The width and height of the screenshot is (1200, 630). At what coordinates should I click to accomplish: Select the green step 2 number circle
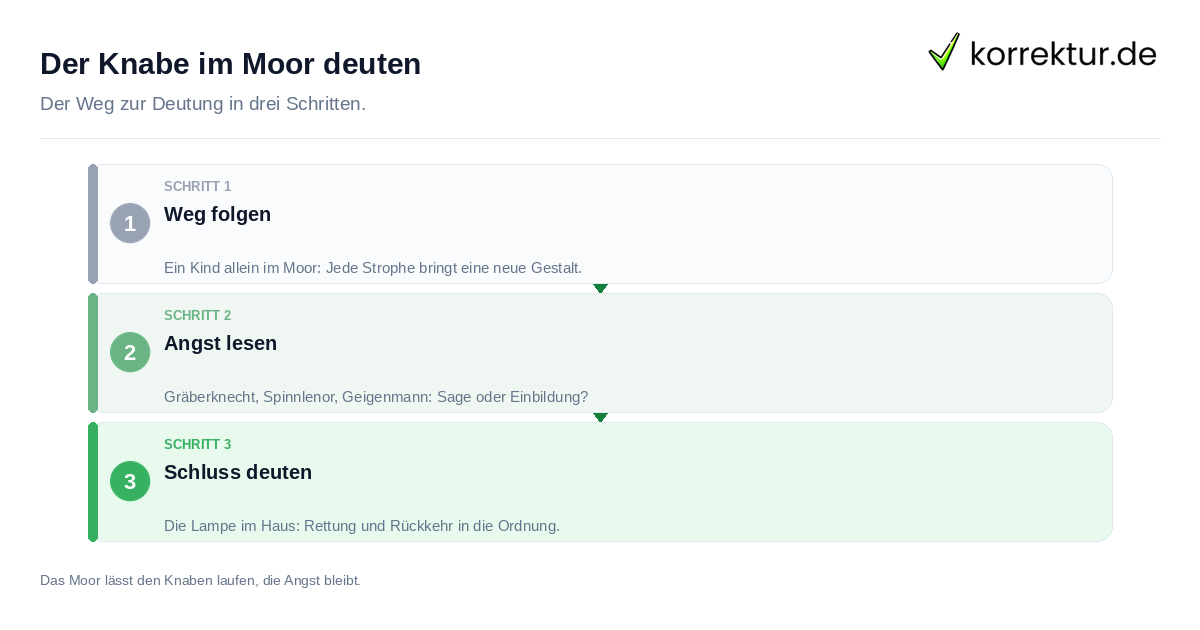pos(130,352)
